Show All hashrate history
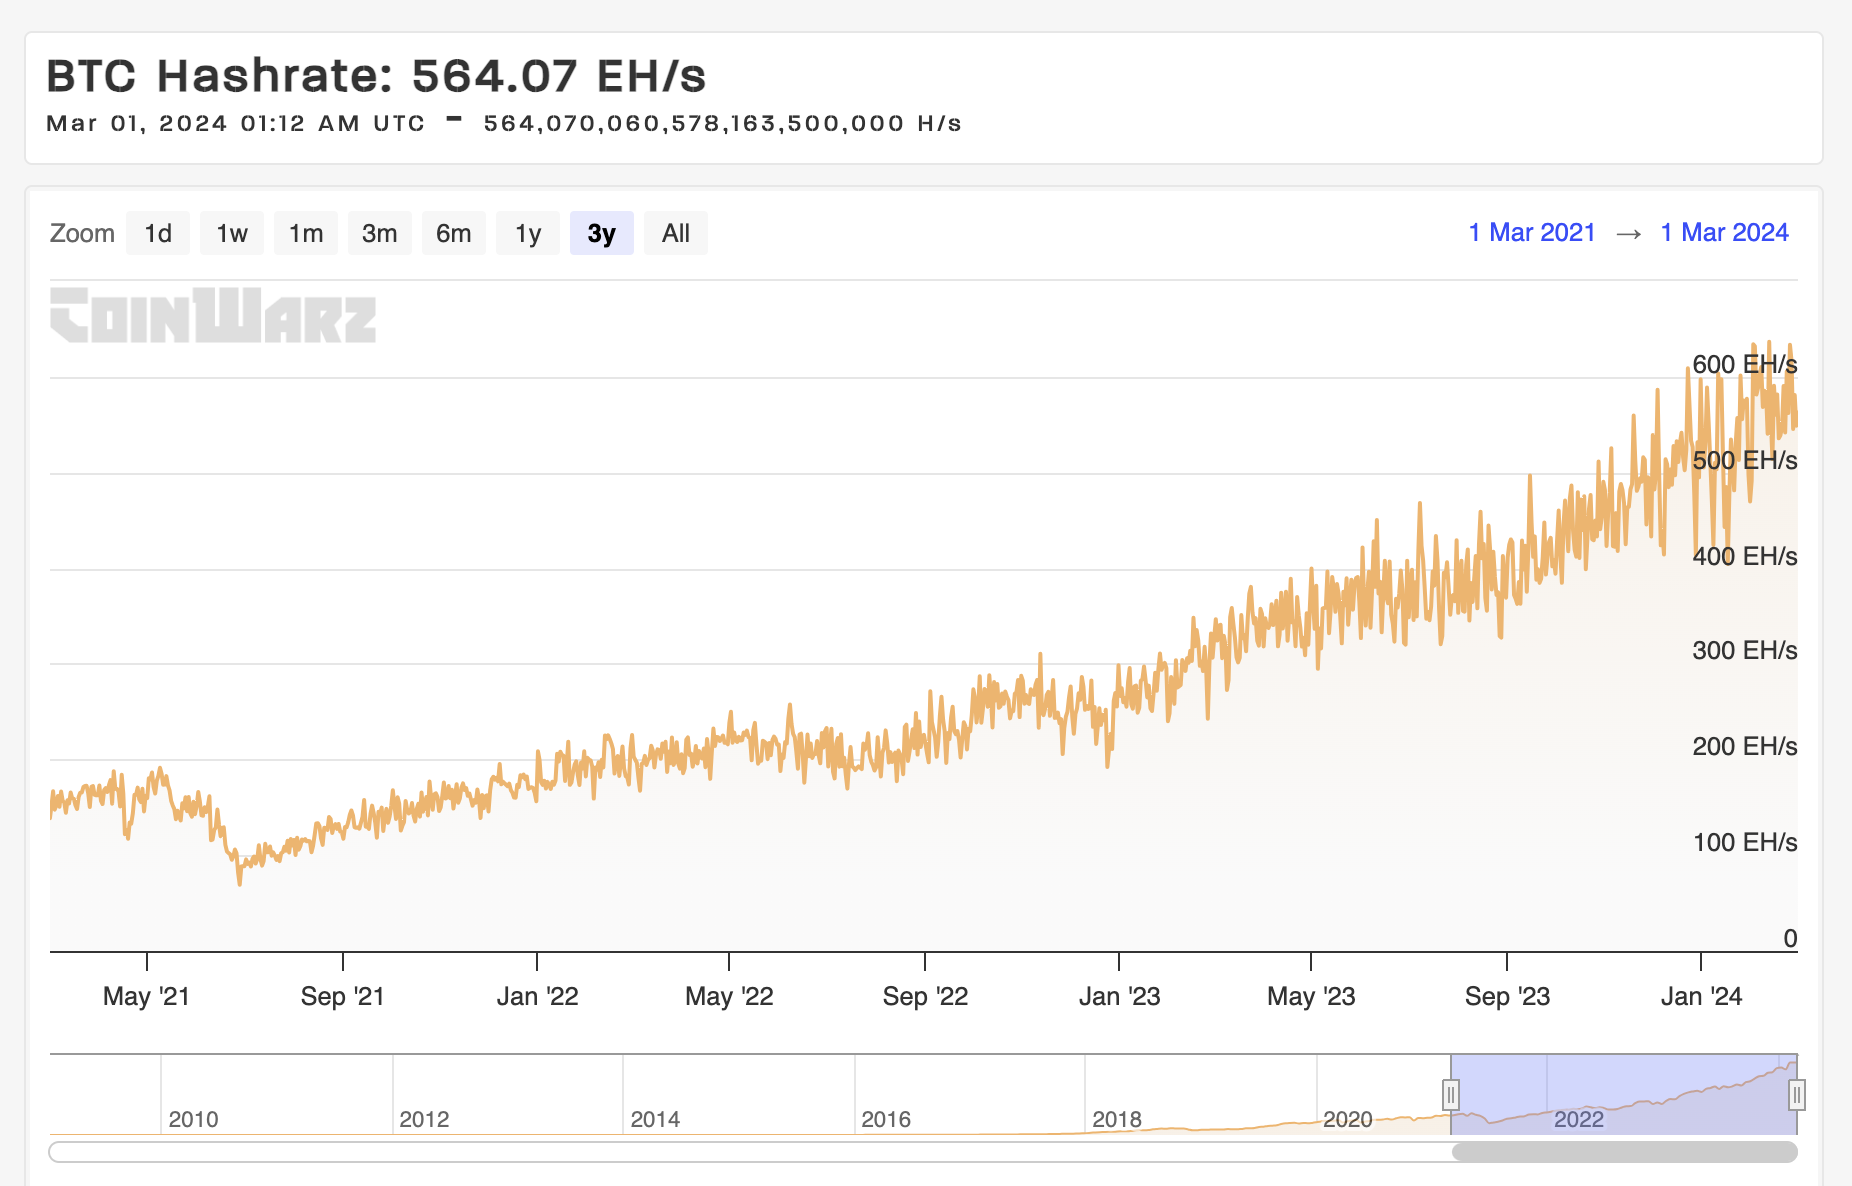Image resolution: width=1852 pixels, height=1186 pixels. pos(676,233)
